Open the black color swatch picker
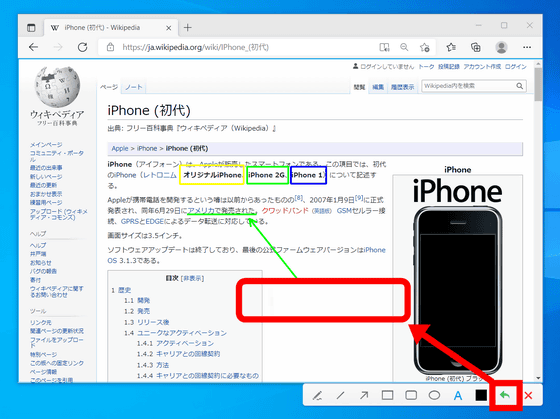The image size is (560, 419). pyautogui.click(x=481, y=395)
